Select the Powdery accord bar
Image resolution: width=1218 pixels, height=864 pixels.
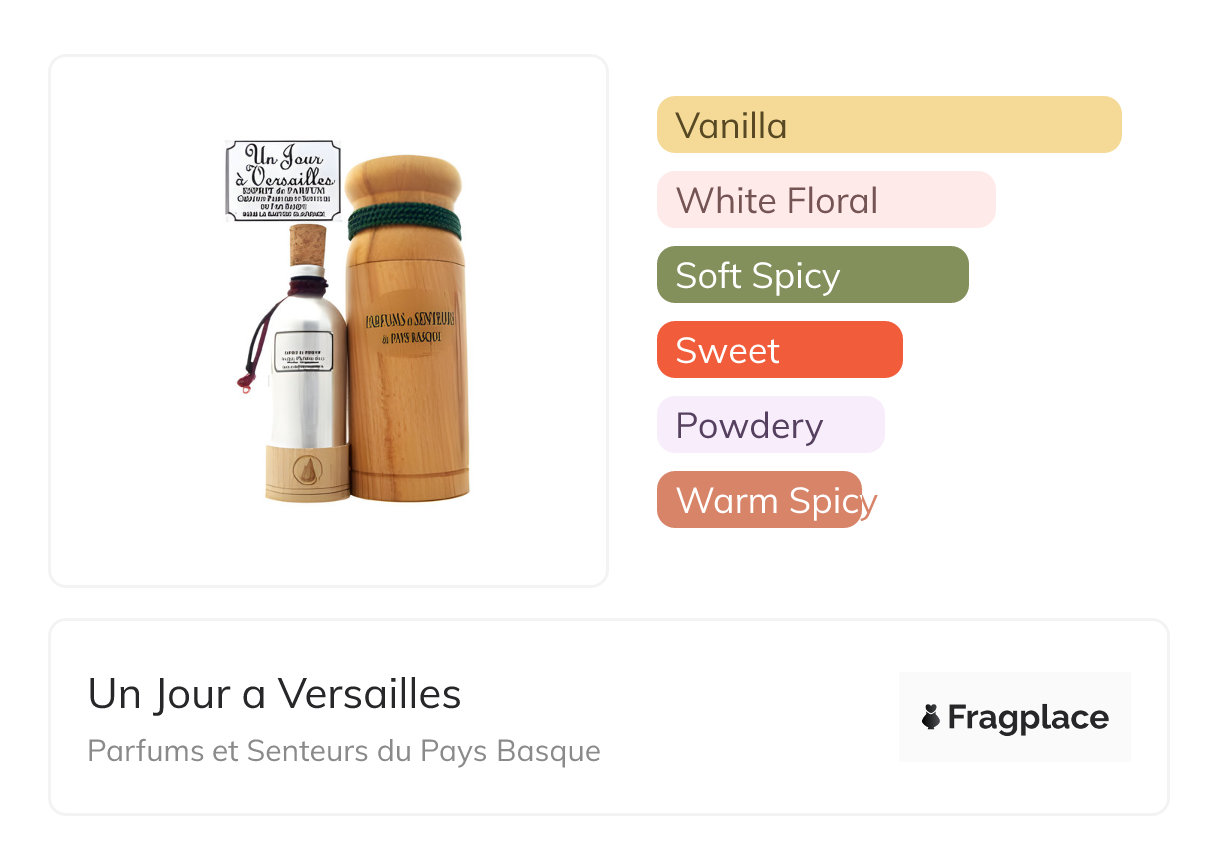click(770, 425)
